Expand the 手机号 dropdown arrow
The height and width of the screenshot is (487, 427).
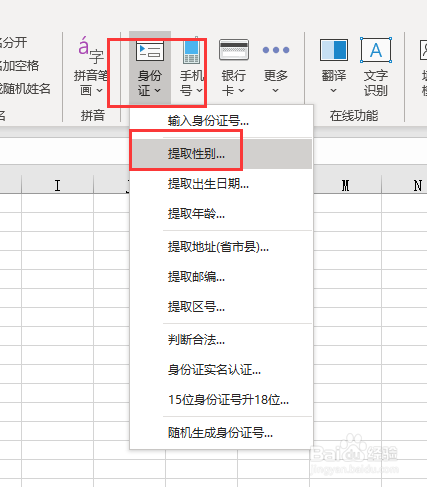(199, 90)
